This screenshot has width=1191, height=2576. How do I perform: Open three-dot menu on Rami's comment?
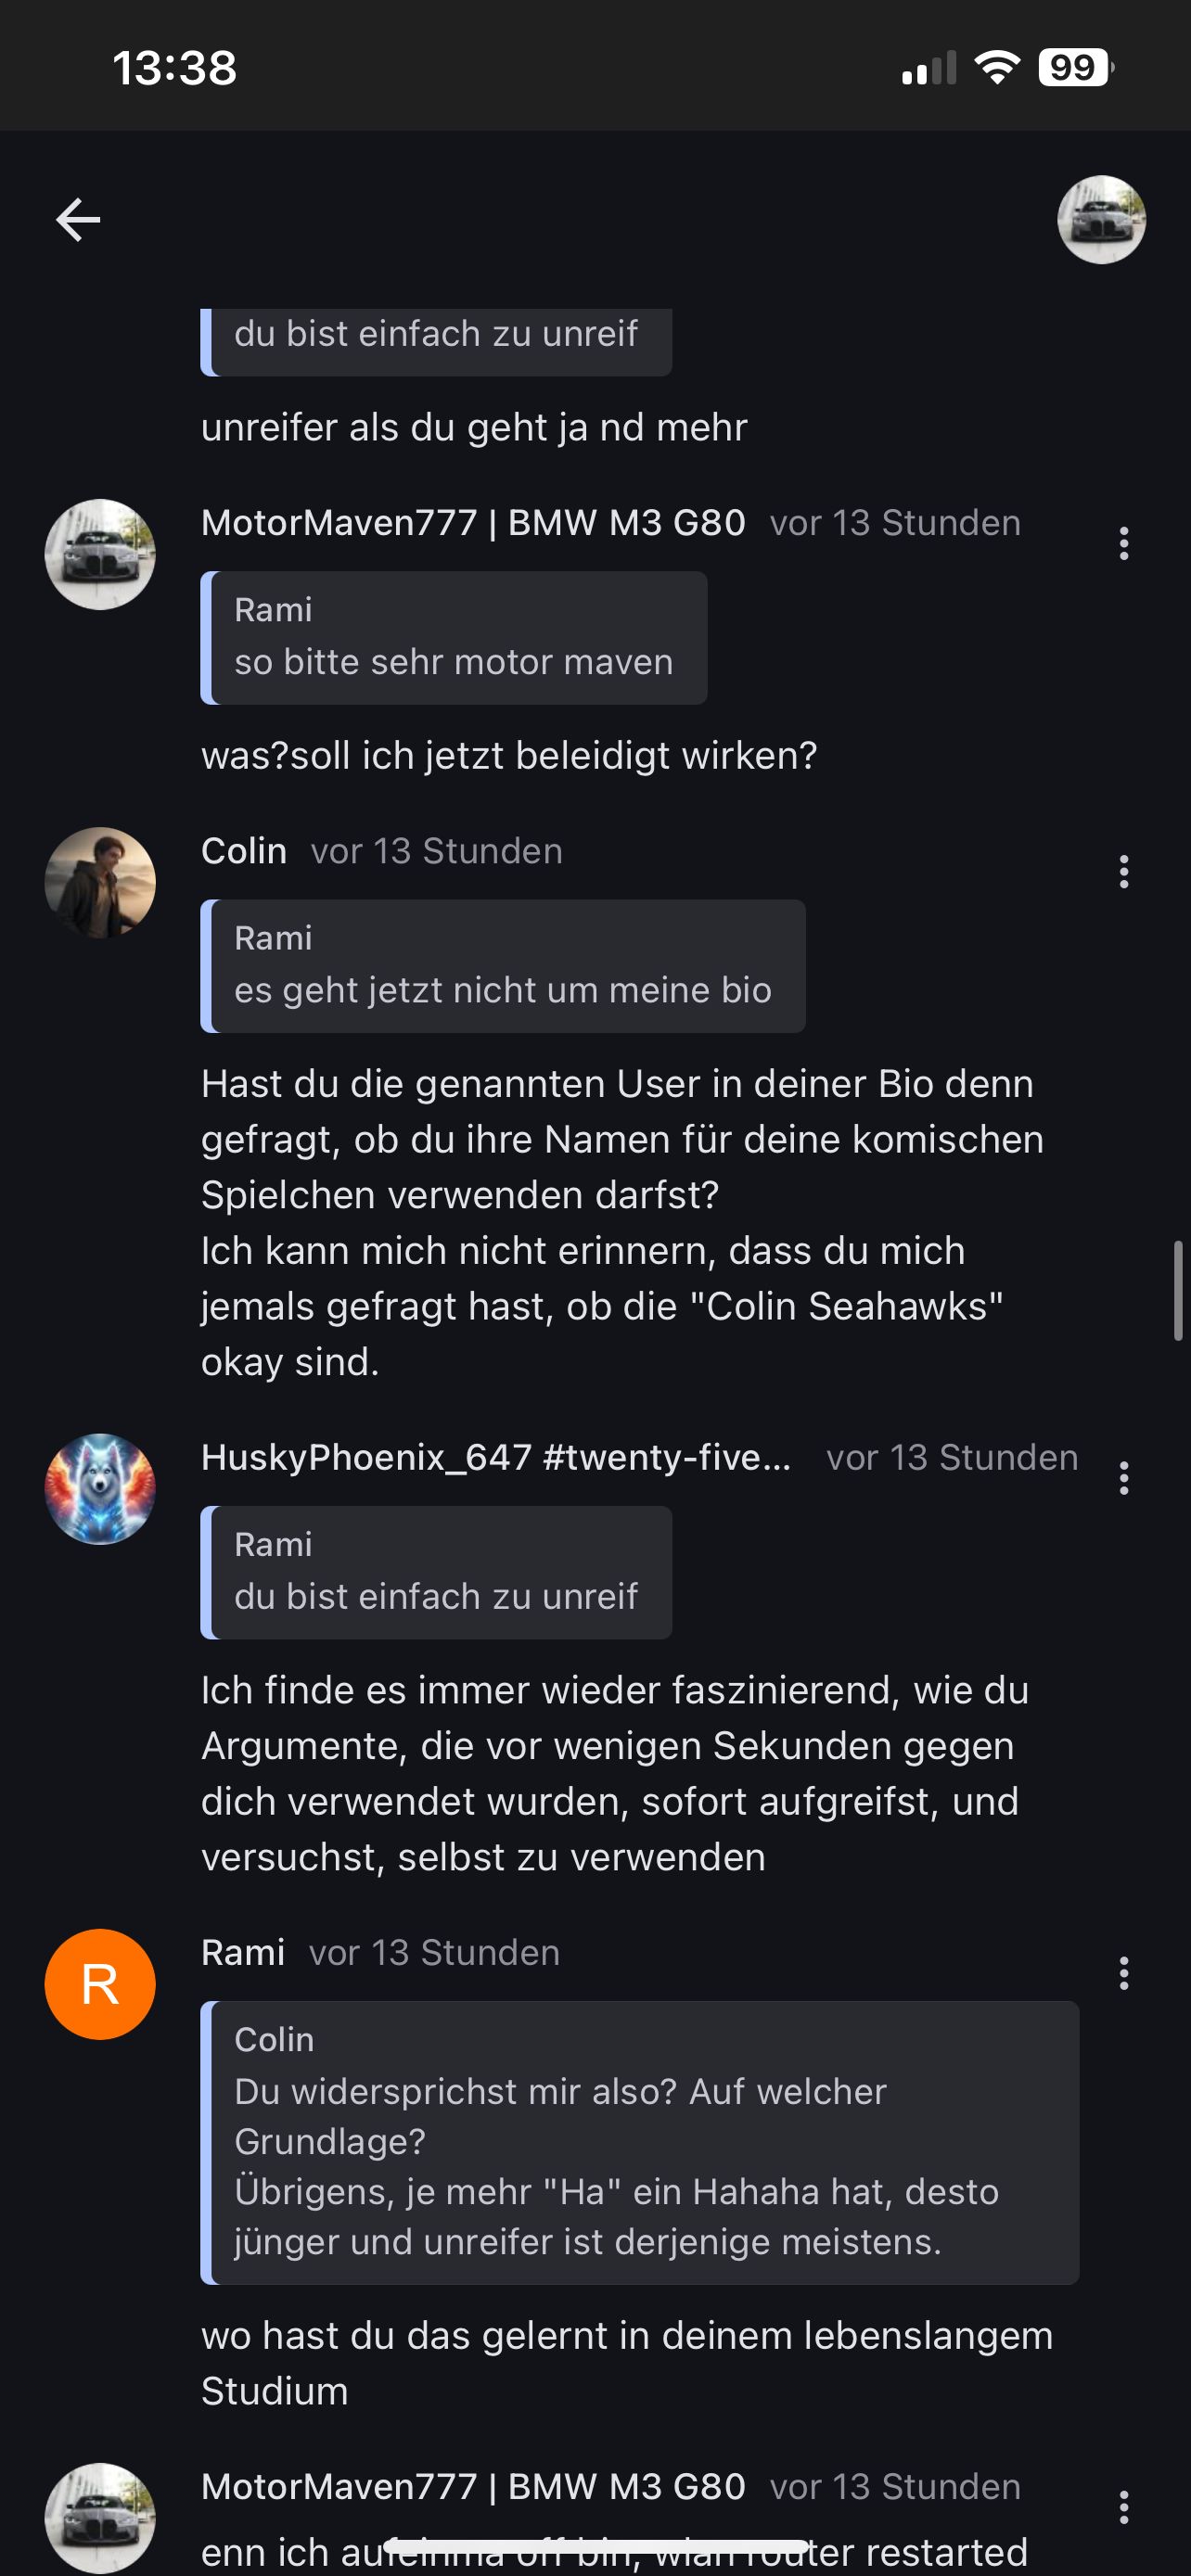pyautogui.click(x=1124, y=1973)
